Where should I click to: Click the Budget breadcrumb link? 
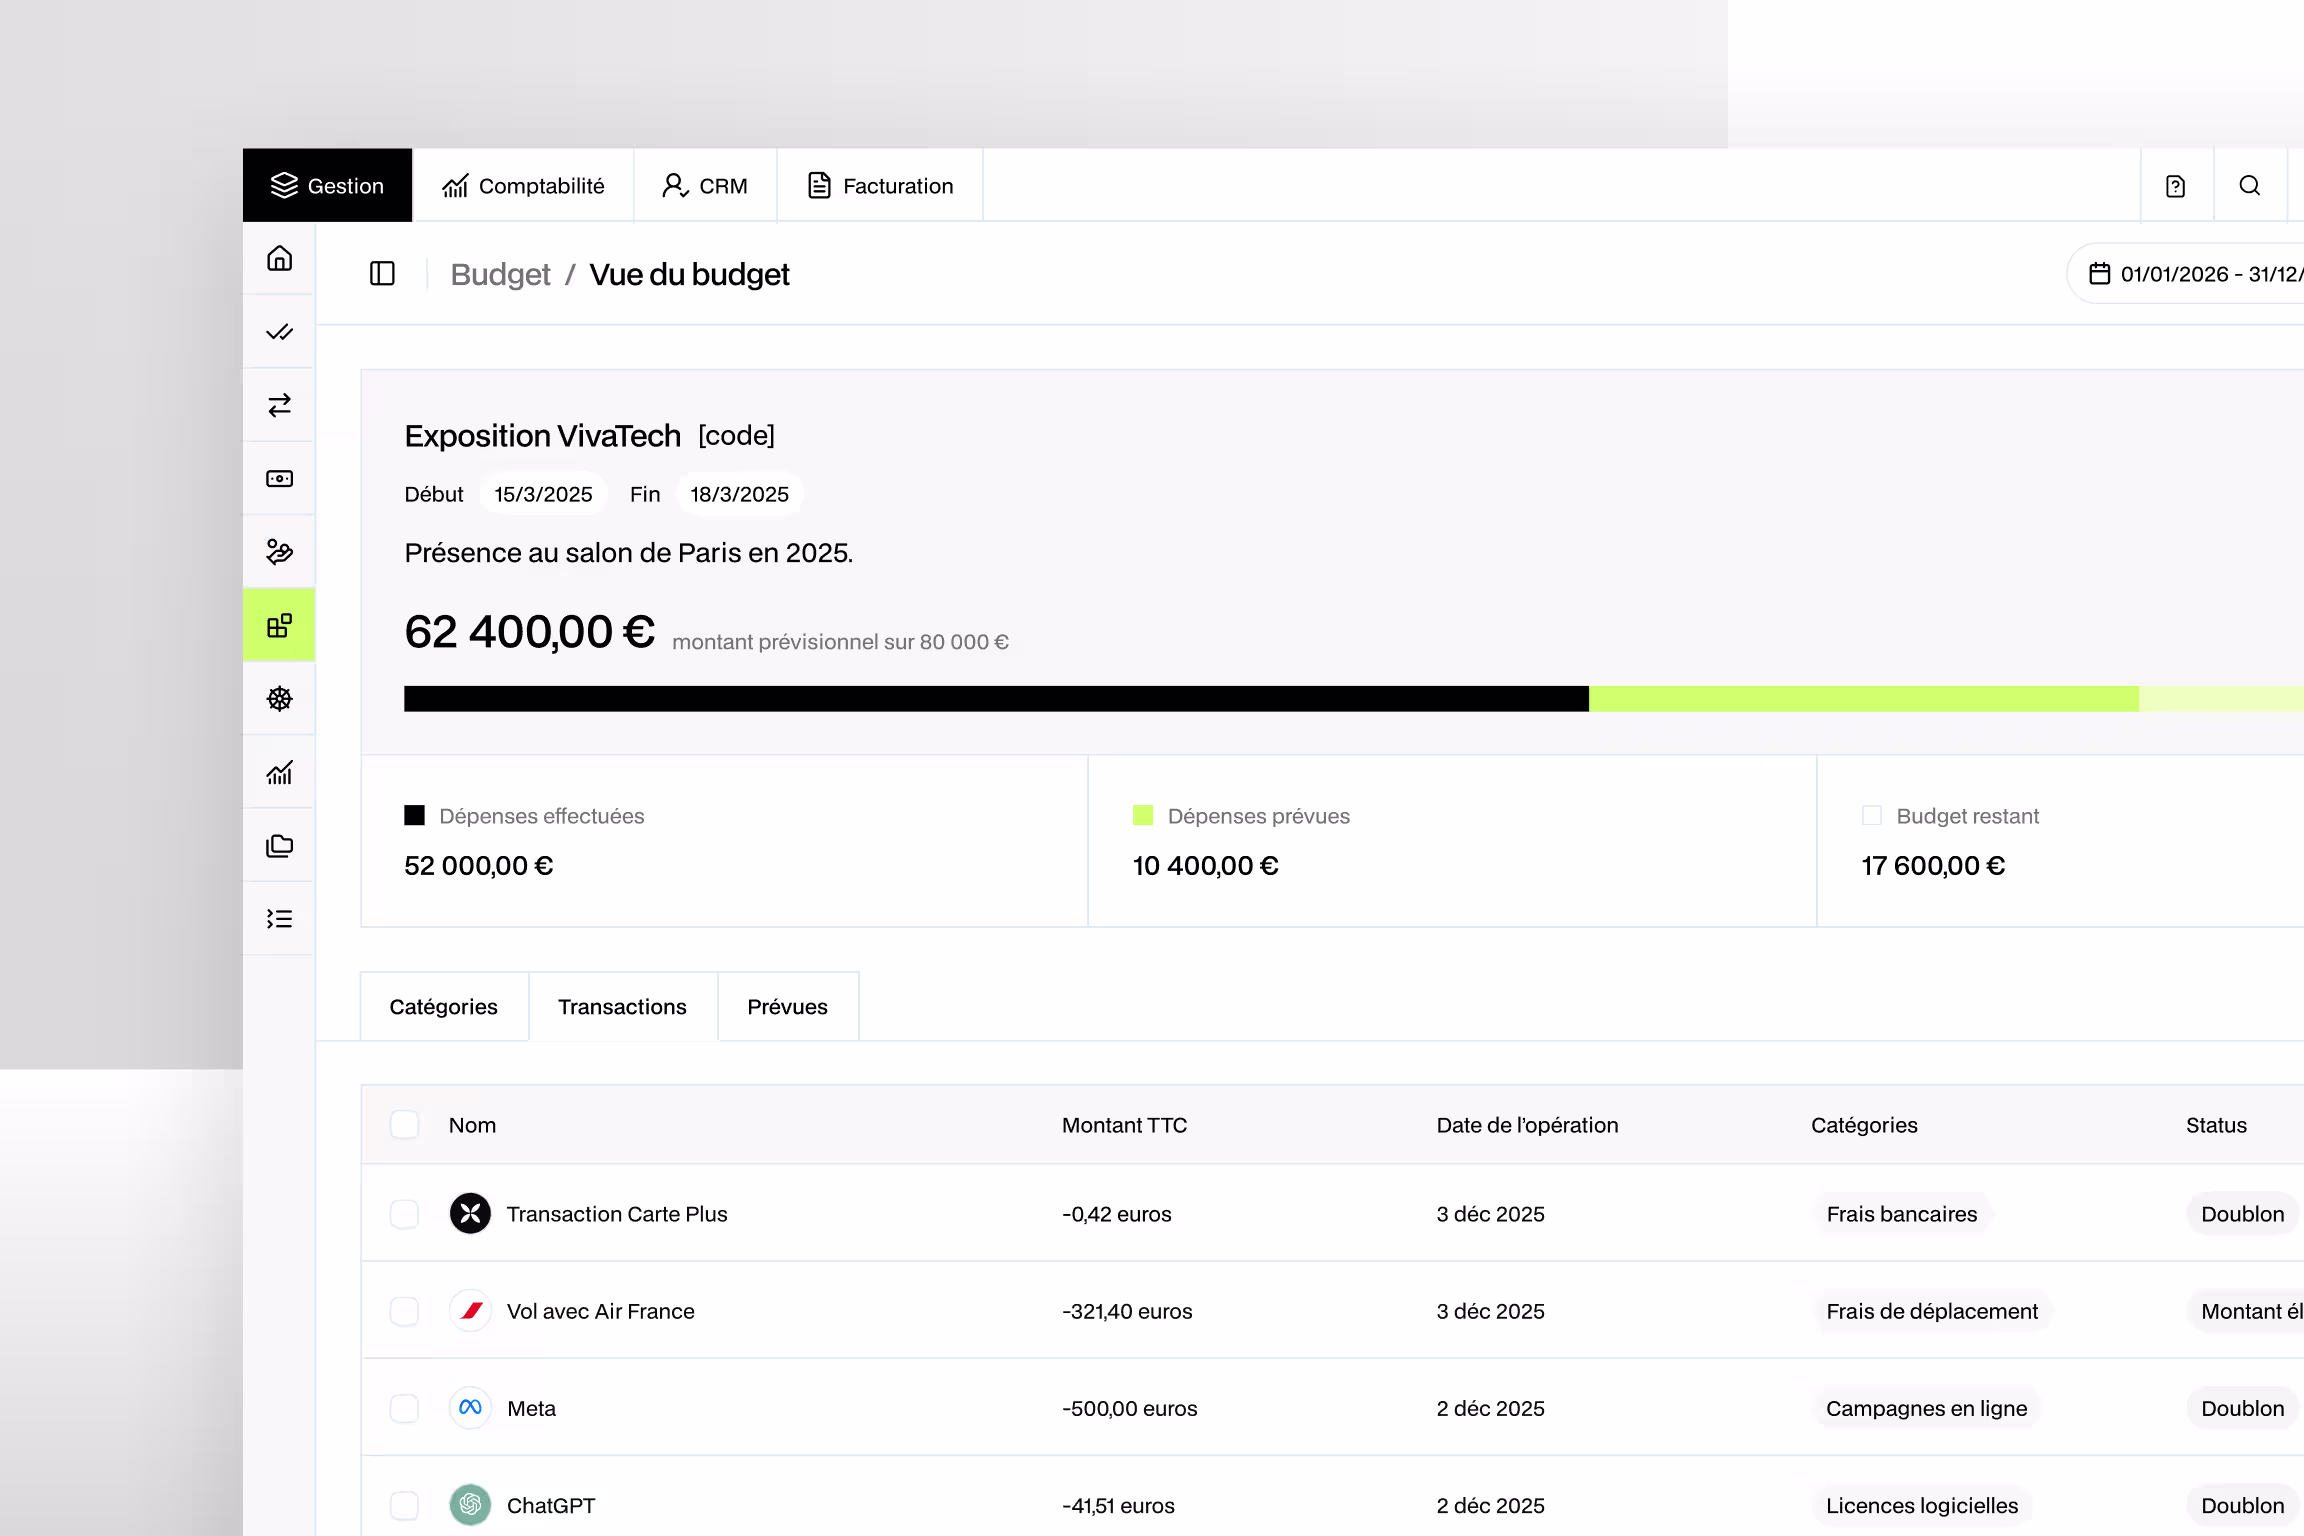coord(500,275)
